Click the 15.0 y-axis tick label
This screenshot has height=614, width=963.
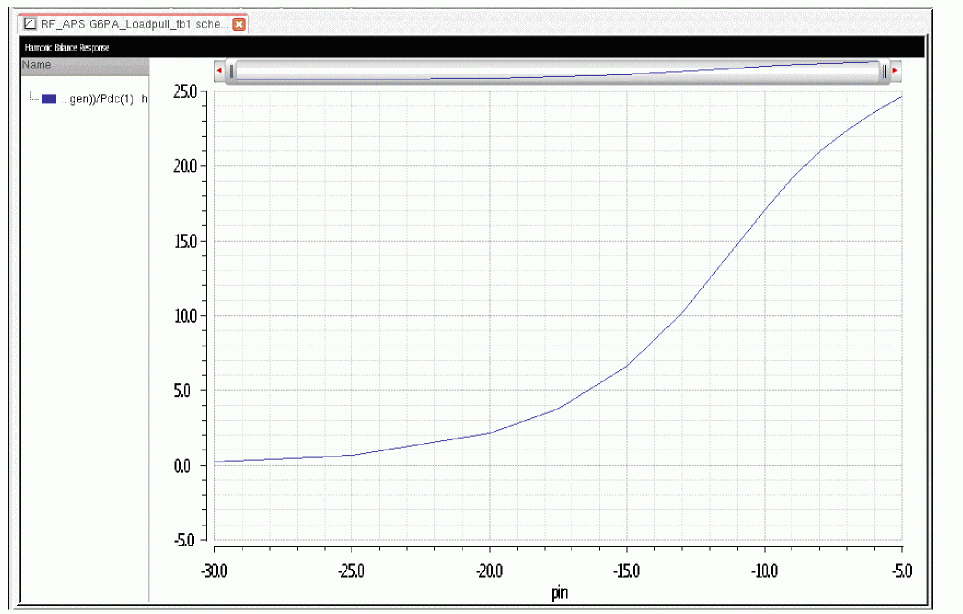185,241
